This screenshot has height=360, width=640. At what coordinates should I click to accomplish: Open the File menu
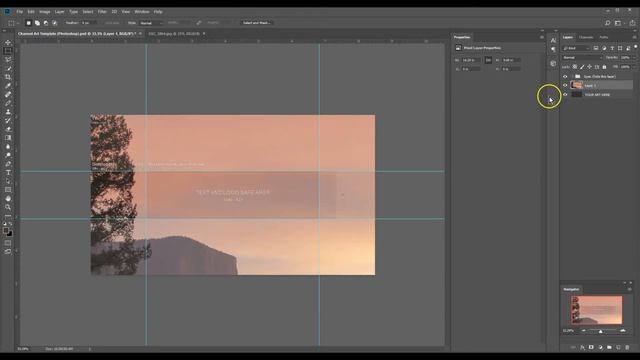pos(20,11)
